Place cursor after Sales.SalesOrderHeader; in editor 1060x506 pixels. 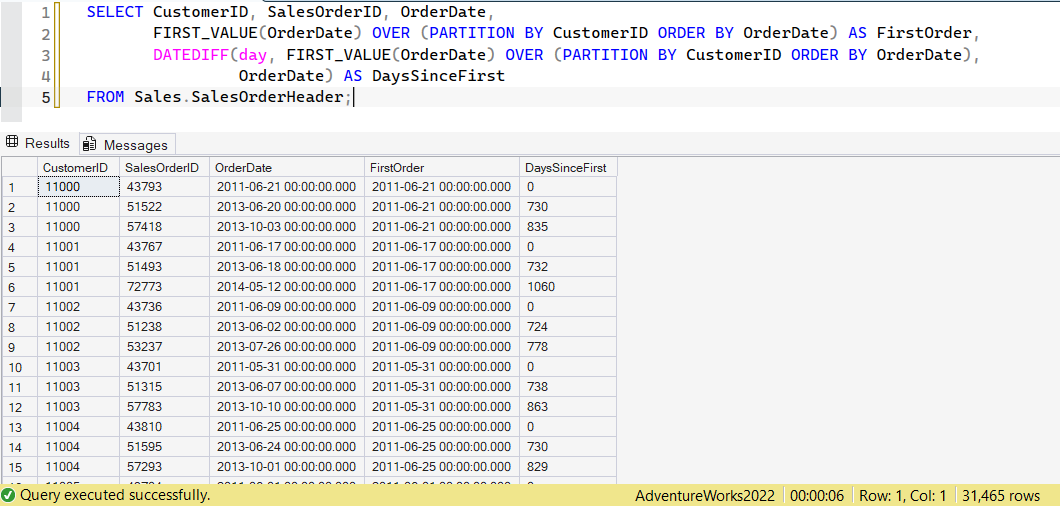pyautogui.click(x=354, y=97)
